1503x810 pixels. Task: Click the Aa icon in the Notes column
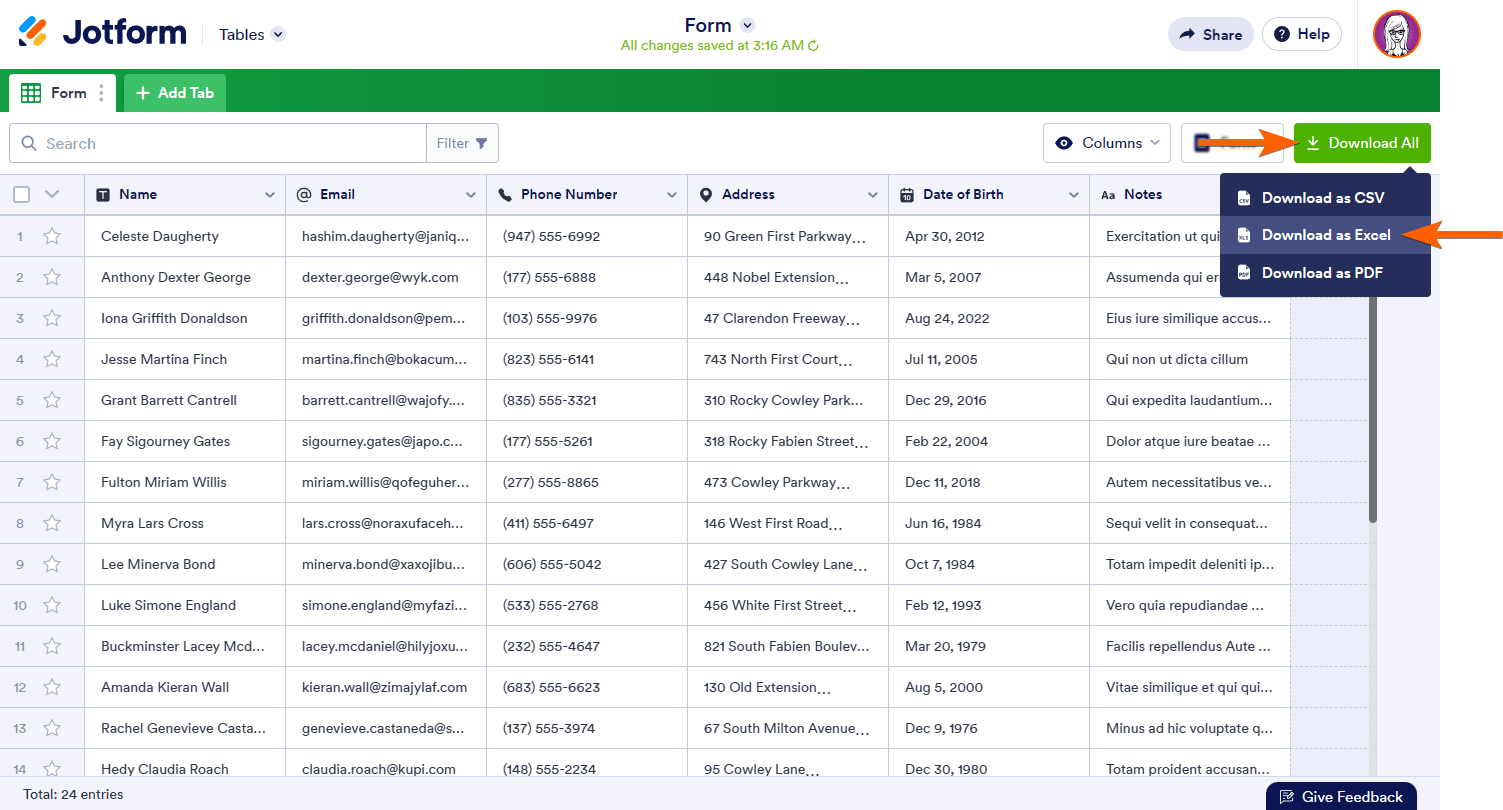[1108, 194]
